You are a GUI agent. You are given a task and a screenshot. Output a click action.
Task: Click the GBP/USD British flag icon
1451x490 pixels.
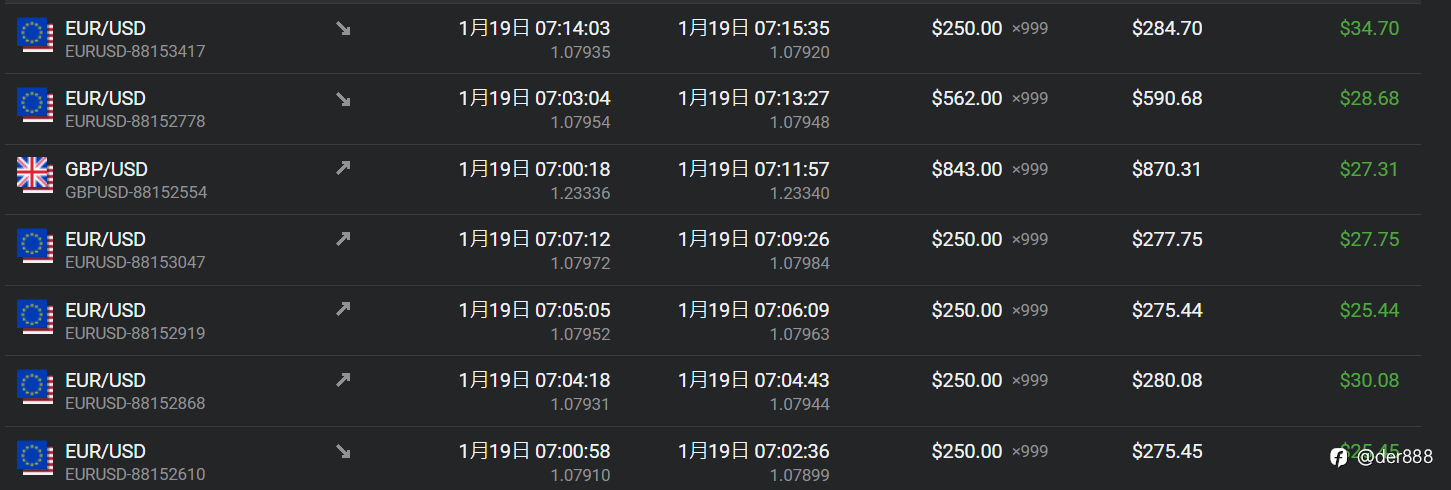[x=35, y=176]
